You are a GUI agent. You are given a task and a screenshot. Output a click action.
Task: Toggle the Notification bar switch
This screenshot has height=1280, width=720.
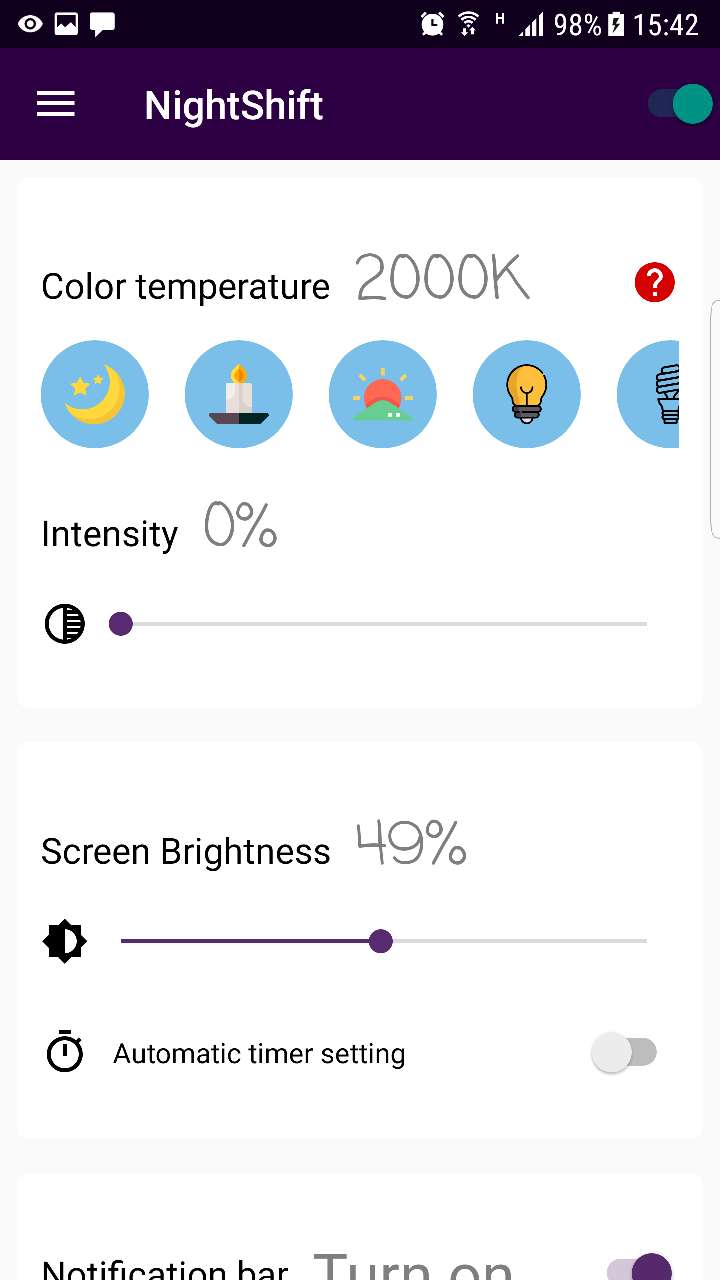tap(640, 1268)
